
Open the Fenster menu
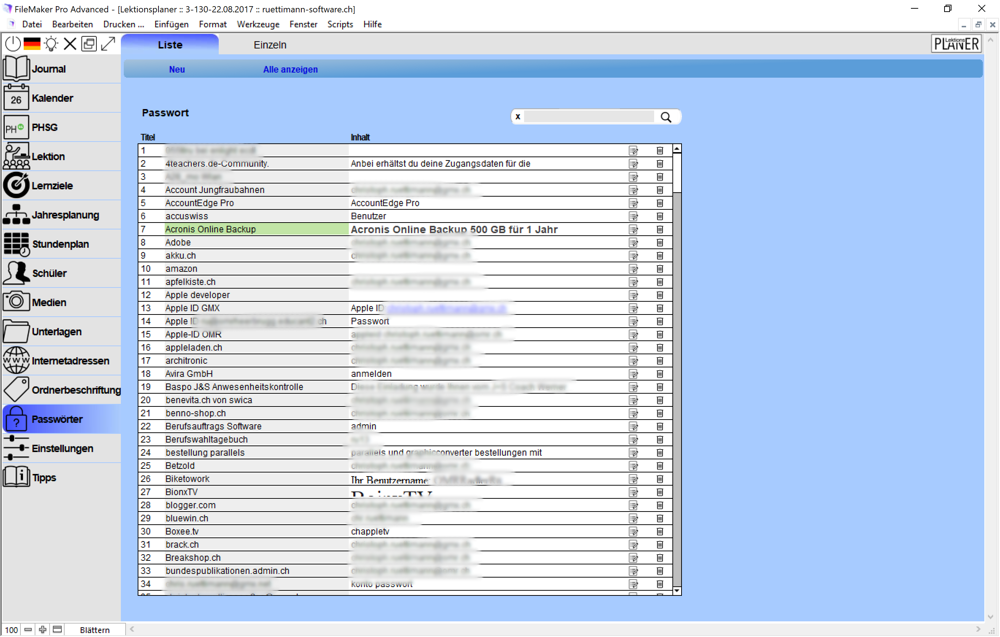[x=303, y=24]
